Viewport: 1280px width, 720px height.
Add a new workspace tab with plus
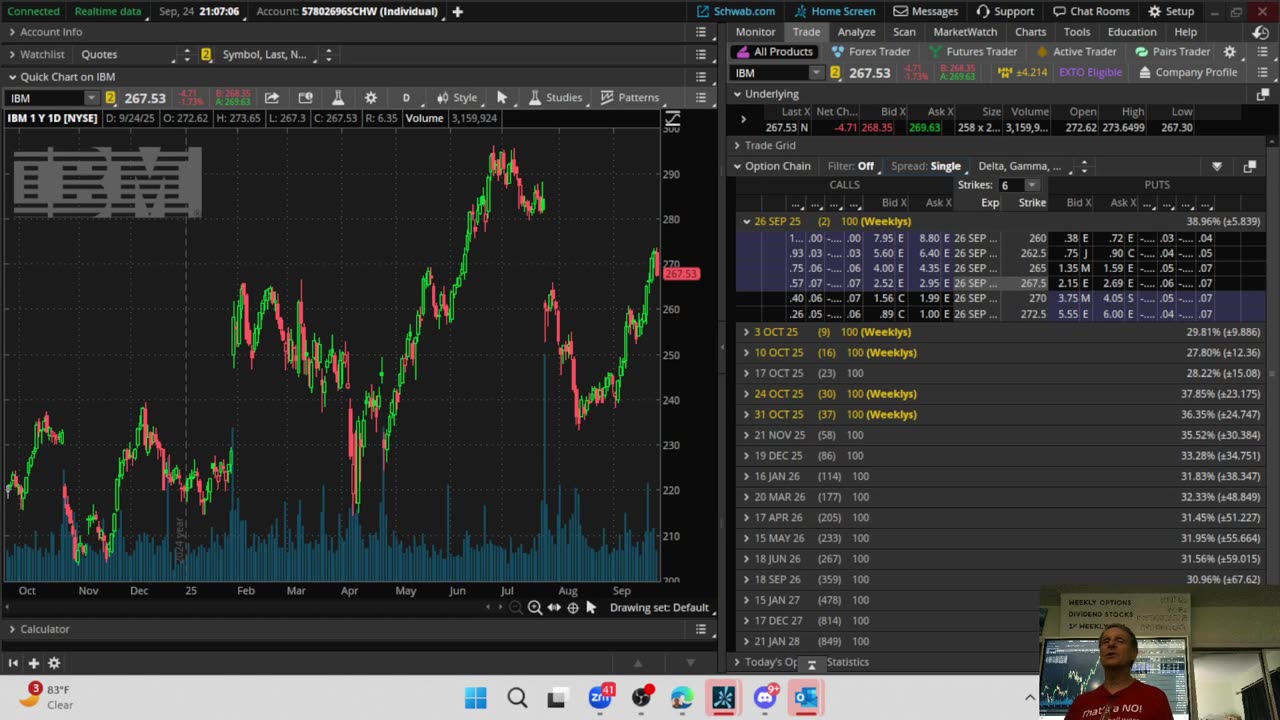[457, 11]
